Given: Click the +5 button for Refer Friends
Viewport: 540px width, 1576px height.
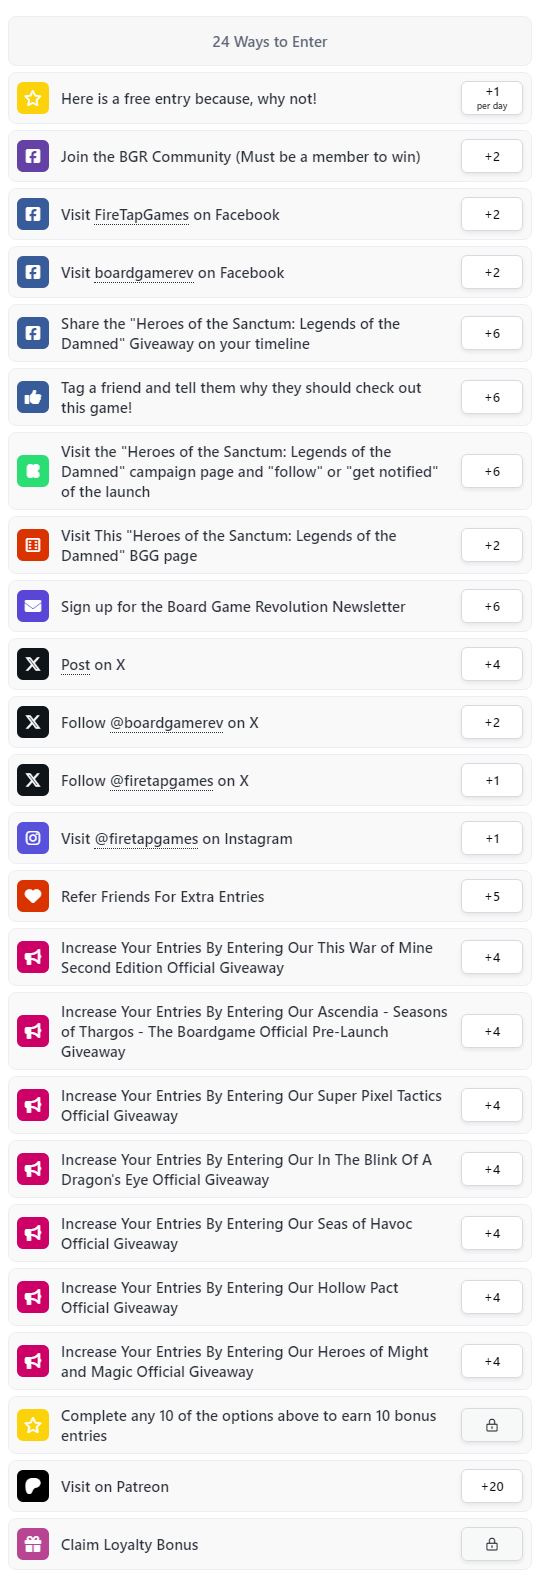Looking at the screenshot, I should click(x=492, y=896).
